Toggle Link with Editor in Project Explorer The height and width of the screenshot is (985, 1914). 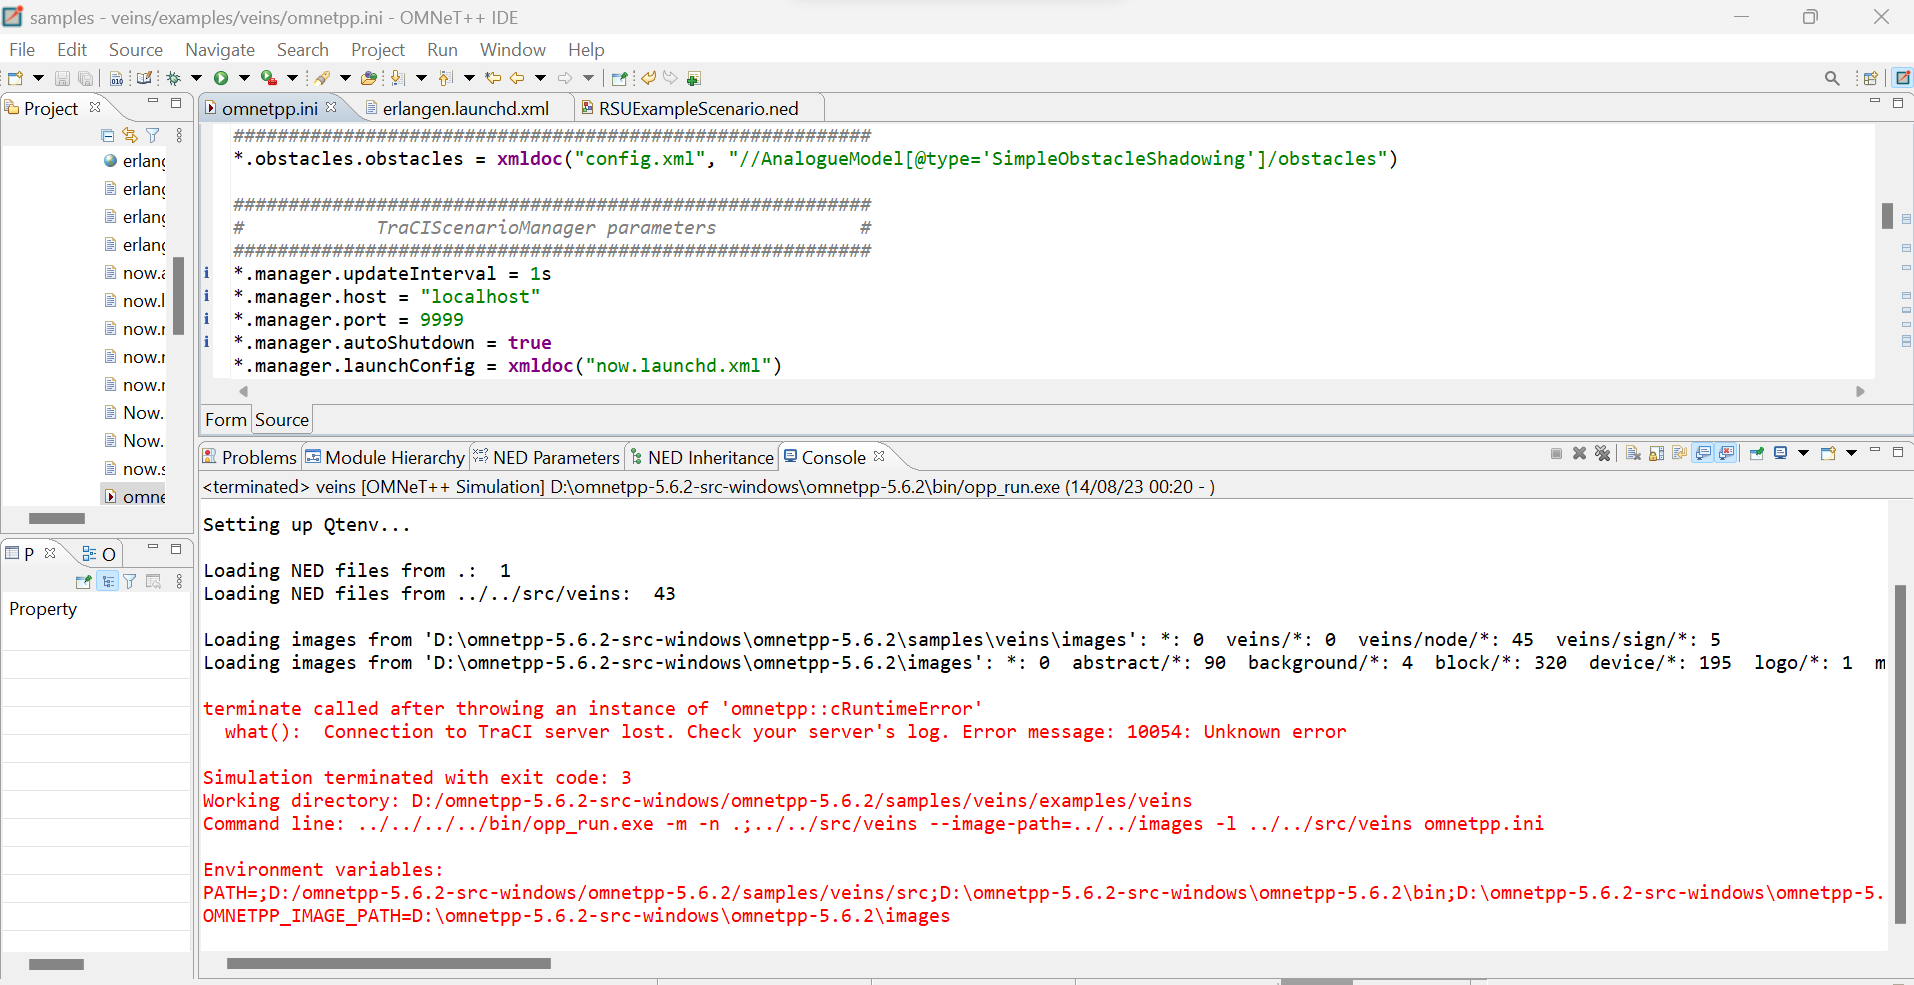point(129,135)
